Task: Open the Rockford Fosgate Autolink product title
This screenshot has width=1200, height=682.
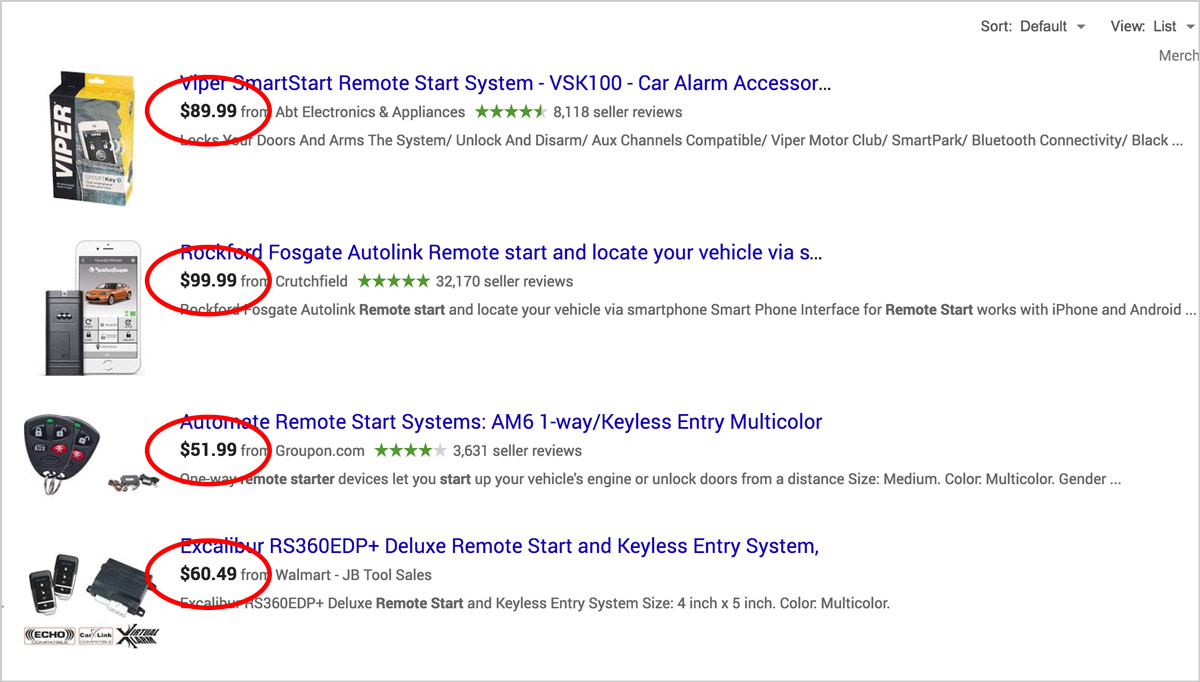Action: [x=501, y=252]
